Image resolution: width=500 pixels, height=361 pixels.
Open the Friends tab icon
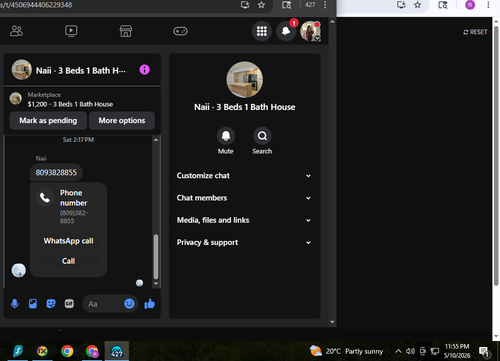(16, 31)
